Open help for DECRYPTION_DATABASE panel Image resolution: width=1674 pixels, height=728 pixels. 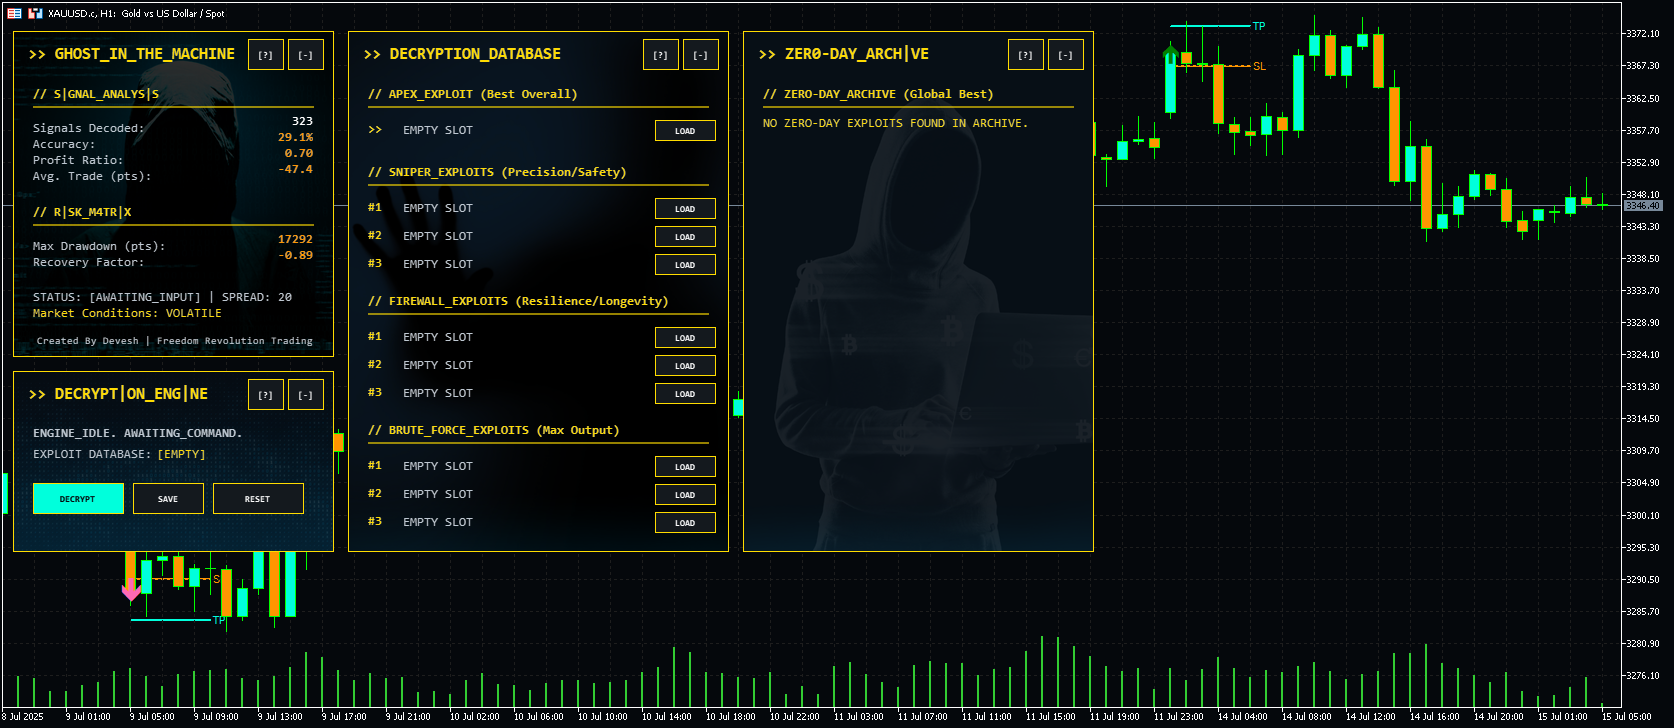660,55
